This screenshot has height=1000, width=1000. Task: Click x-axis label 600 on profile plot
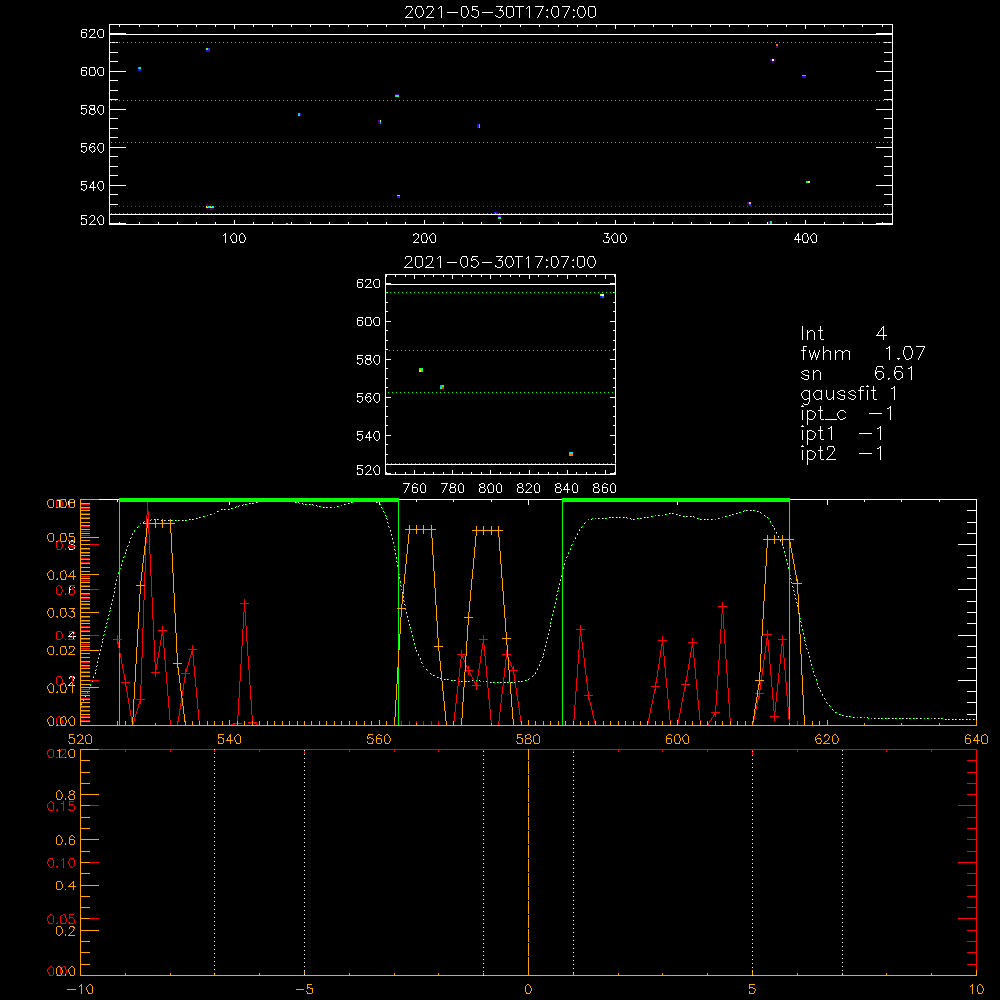pyautogui.click(x=677, y=739)
